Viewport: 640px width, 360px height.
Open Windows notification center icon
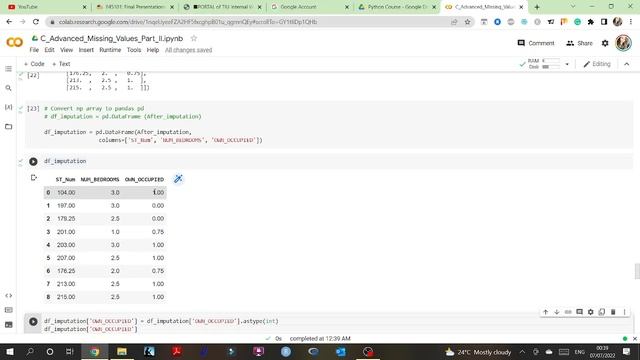627,352
